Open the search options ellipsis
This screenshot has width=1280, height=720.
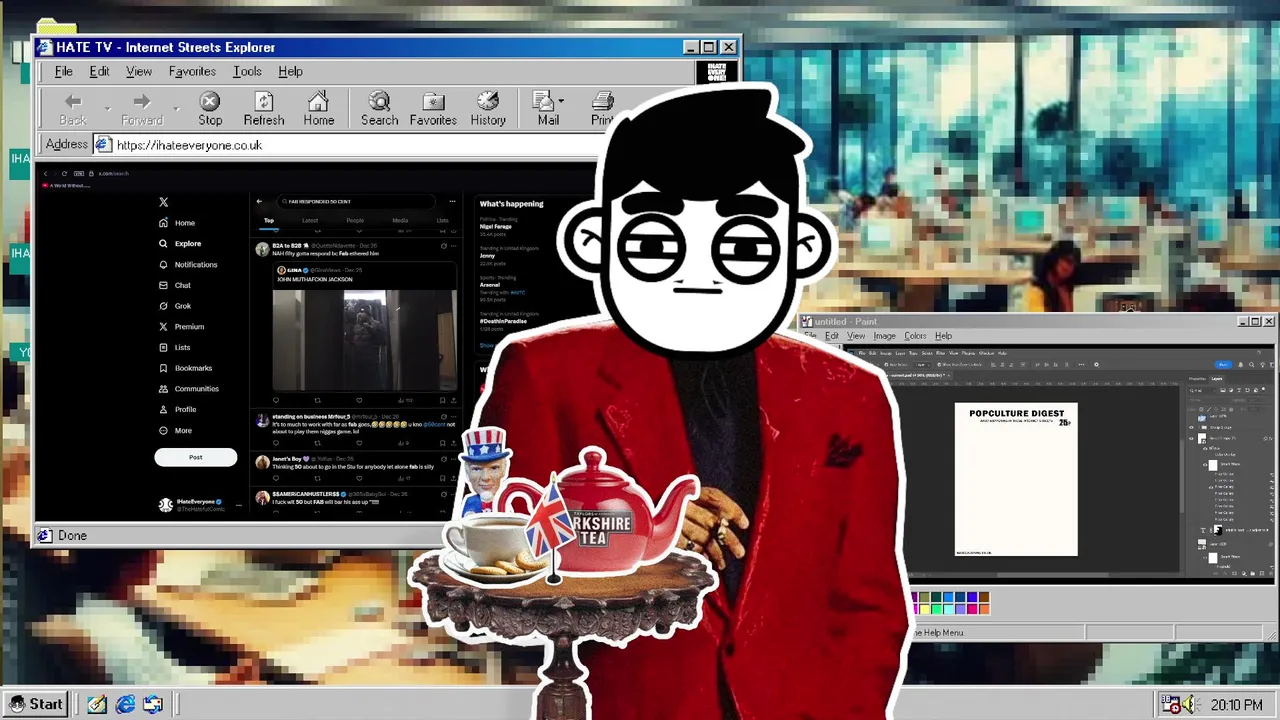click(452, 202)
